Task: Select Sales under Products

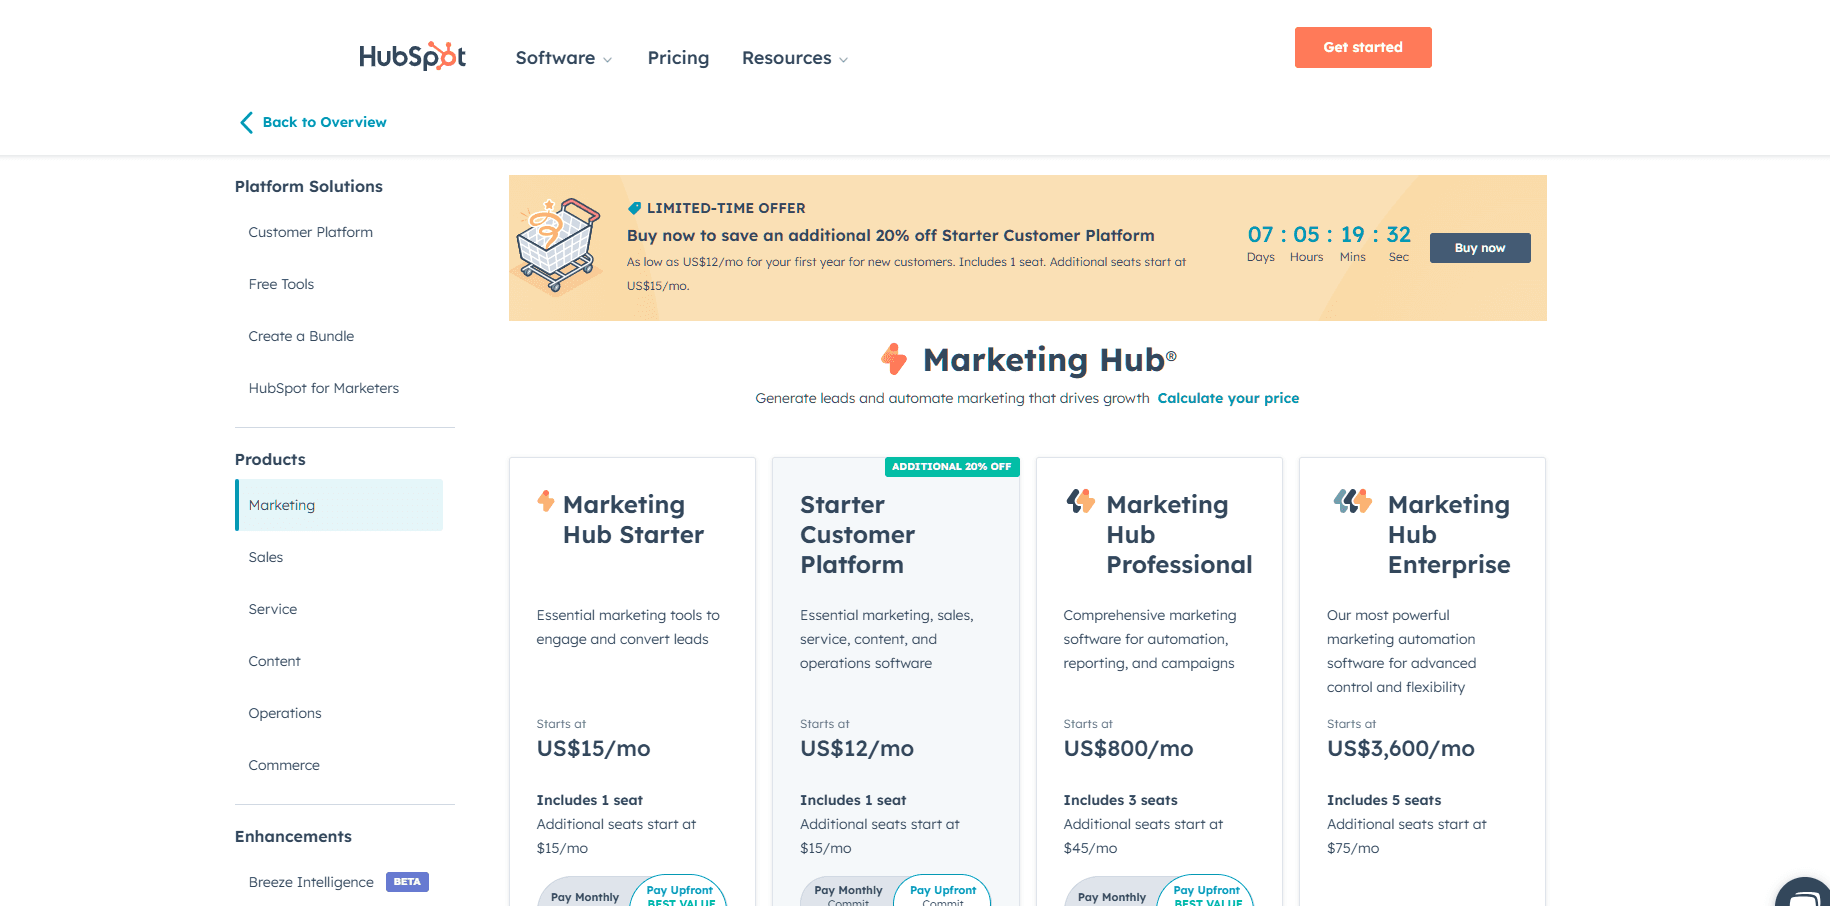Action: 266,557
